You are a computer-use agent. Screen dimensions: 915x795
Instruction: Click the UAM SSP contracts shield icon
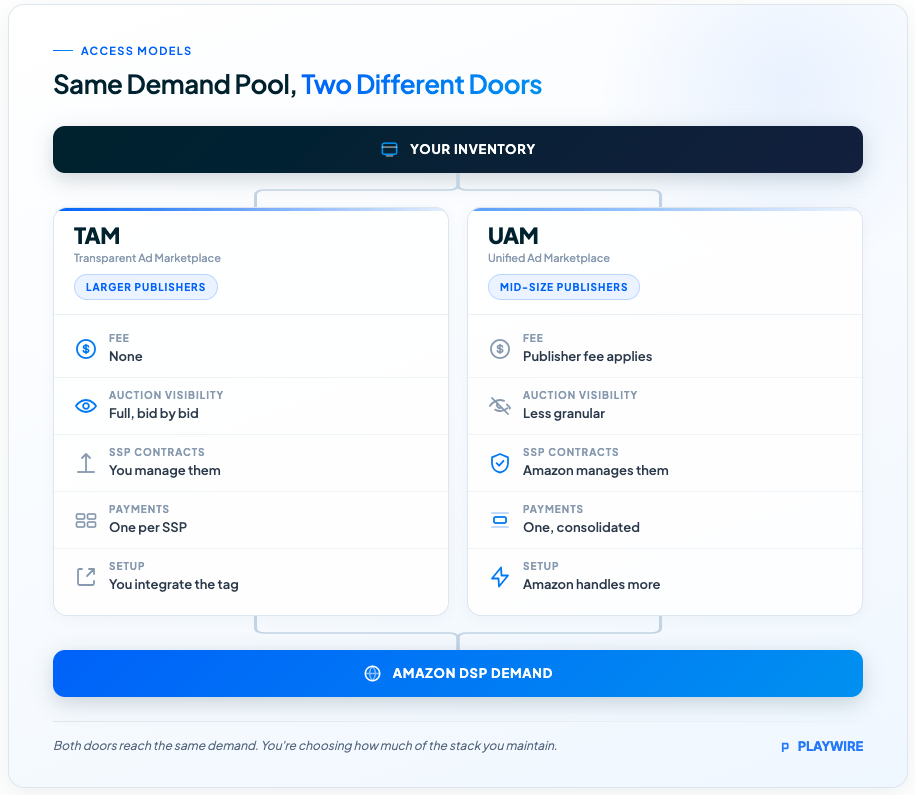click(500, 463)
